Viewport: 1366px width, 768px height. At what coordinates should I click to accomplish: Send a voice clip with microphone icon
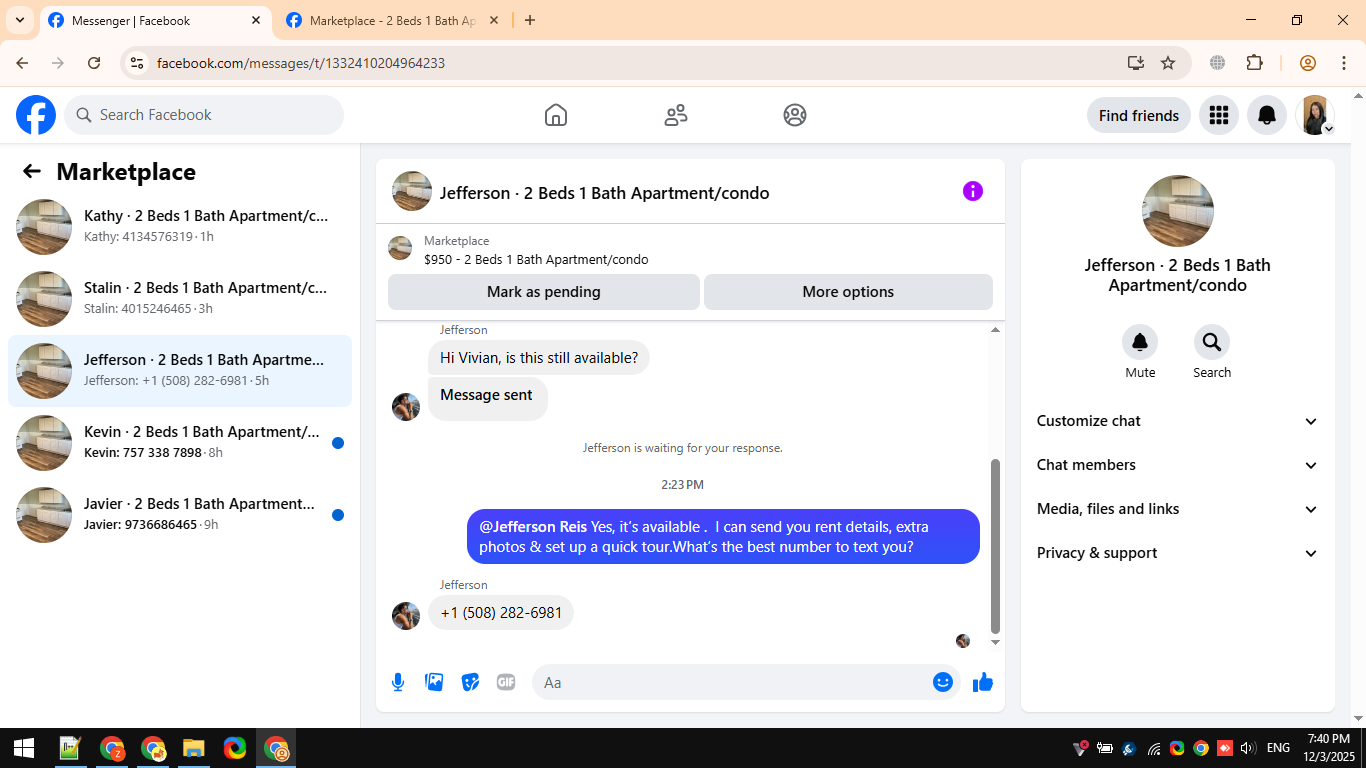click(x=398, y=682)
